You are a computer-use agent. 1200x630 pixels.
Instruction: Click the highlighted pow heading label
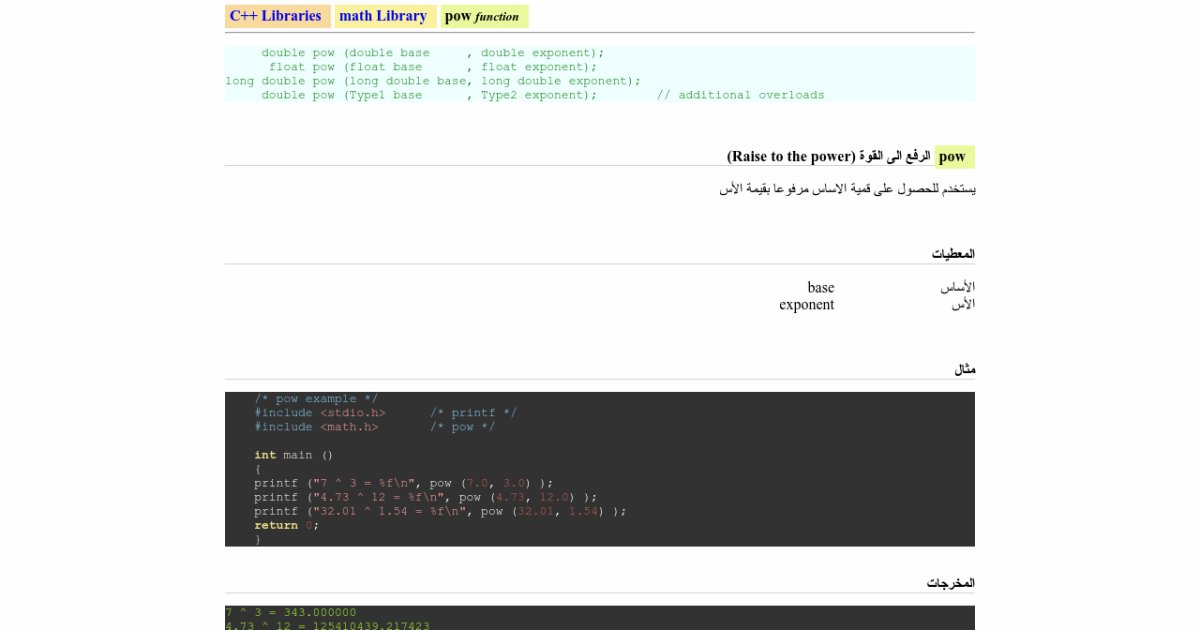[952, 156]
